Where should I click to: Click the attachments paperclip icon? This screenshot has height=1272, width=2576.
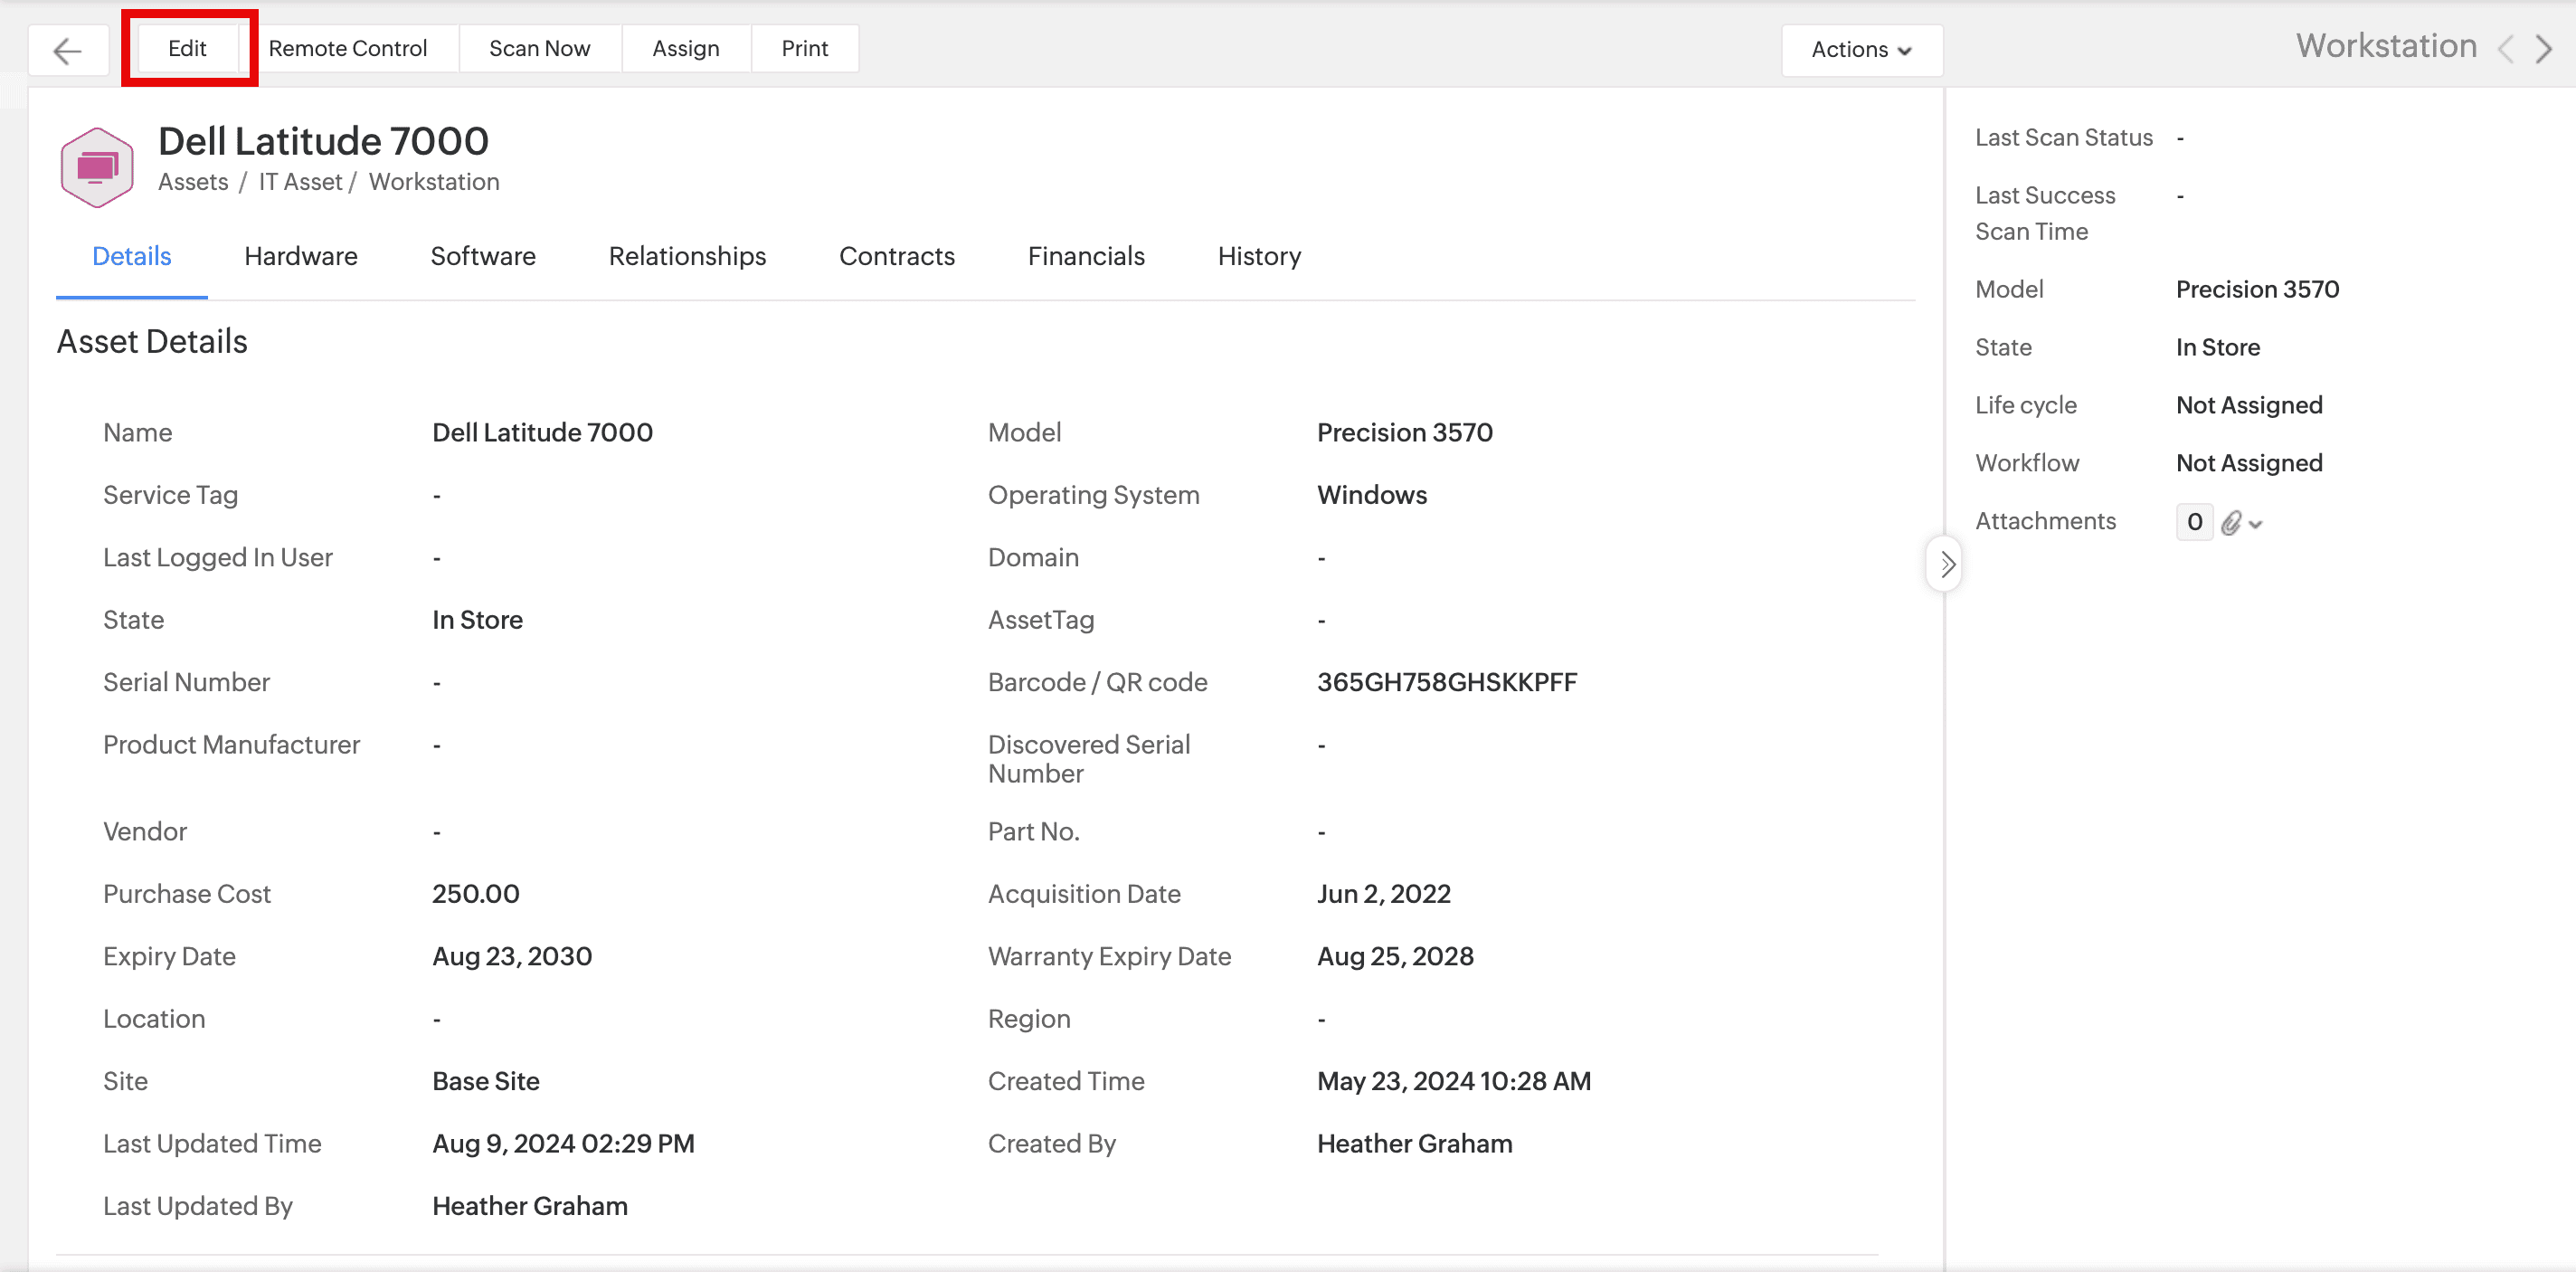tap(2231, 522)
